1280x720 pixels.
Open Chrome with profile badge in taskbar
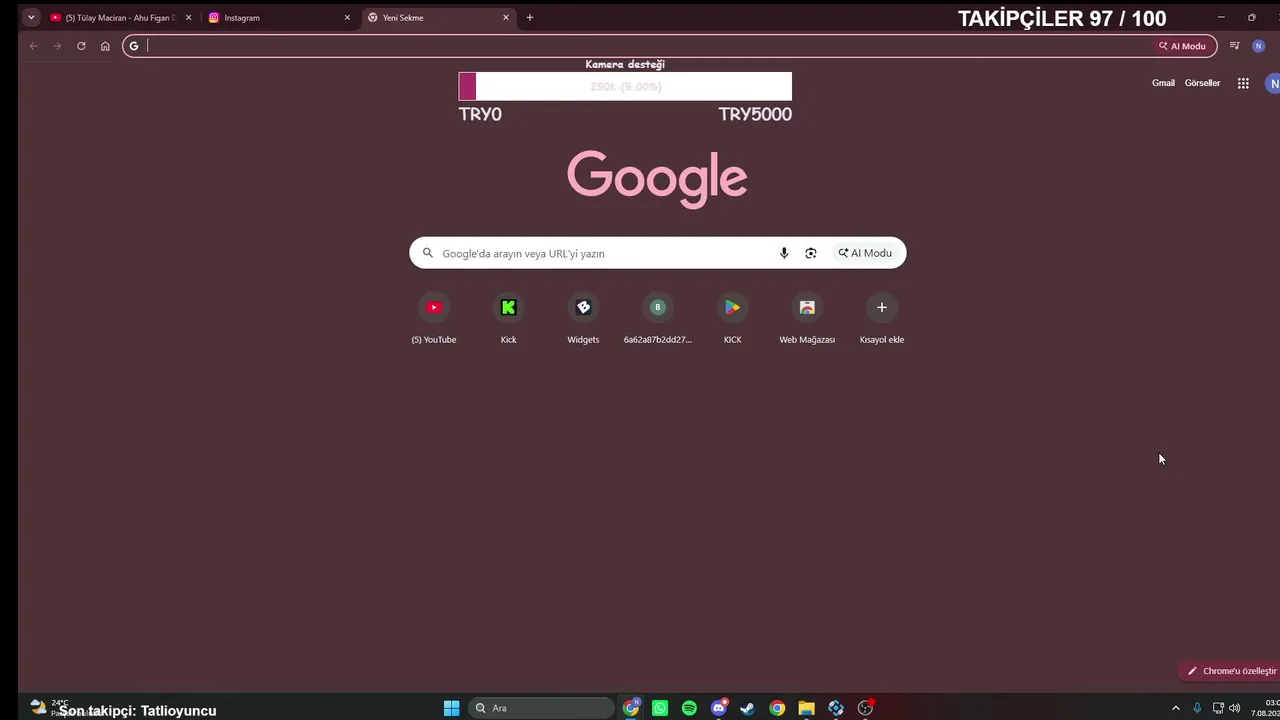631,708
